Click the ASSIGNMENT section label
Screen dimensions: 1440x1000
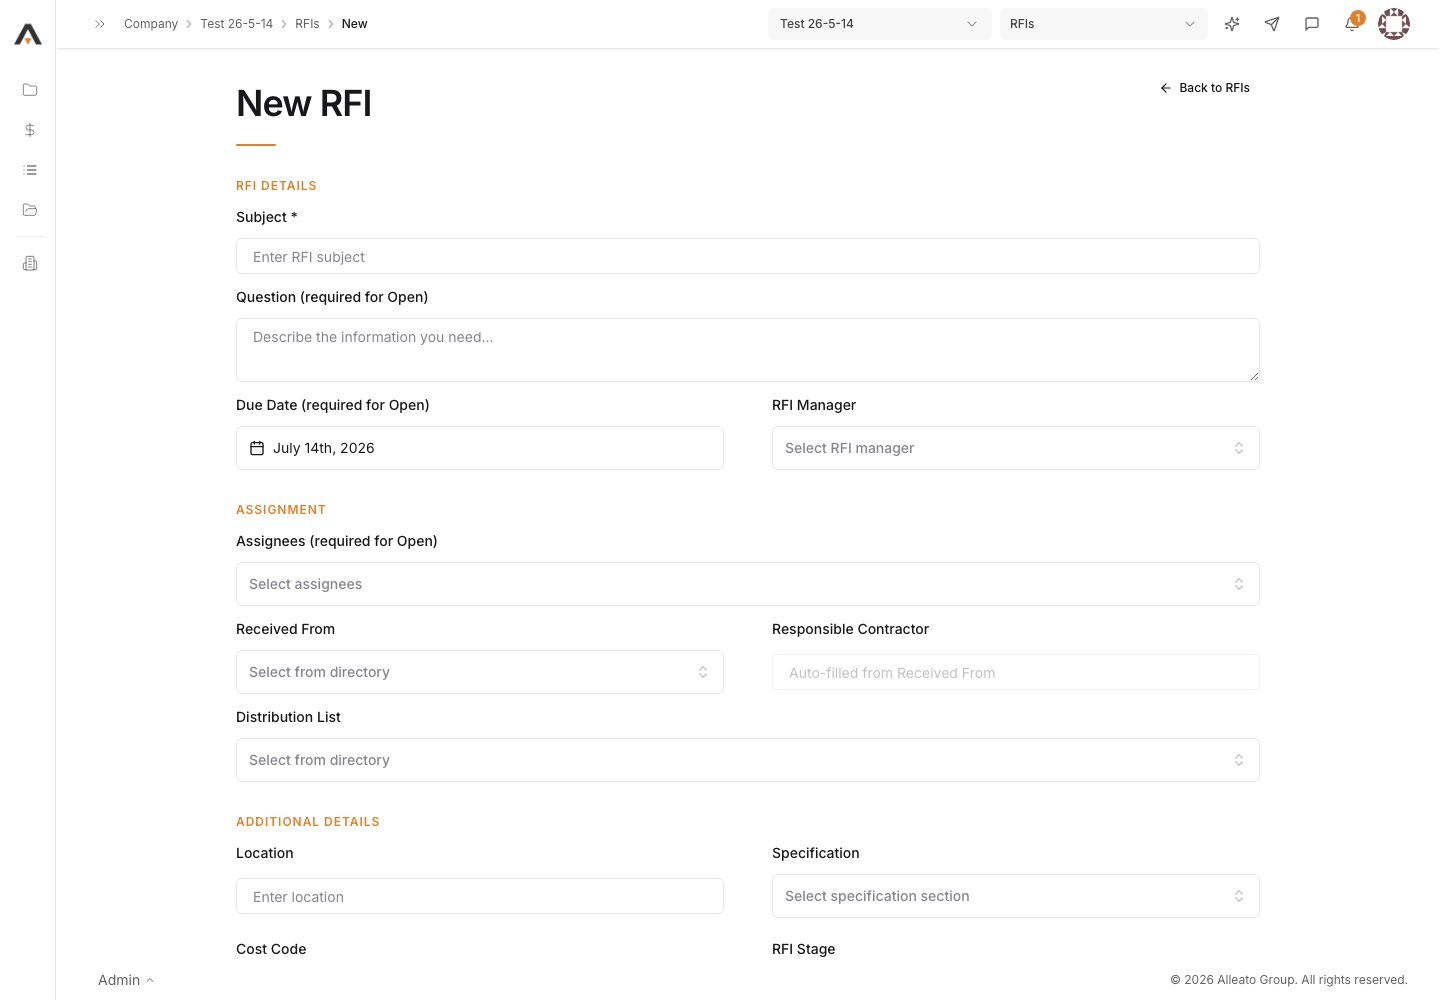(281, 510)
